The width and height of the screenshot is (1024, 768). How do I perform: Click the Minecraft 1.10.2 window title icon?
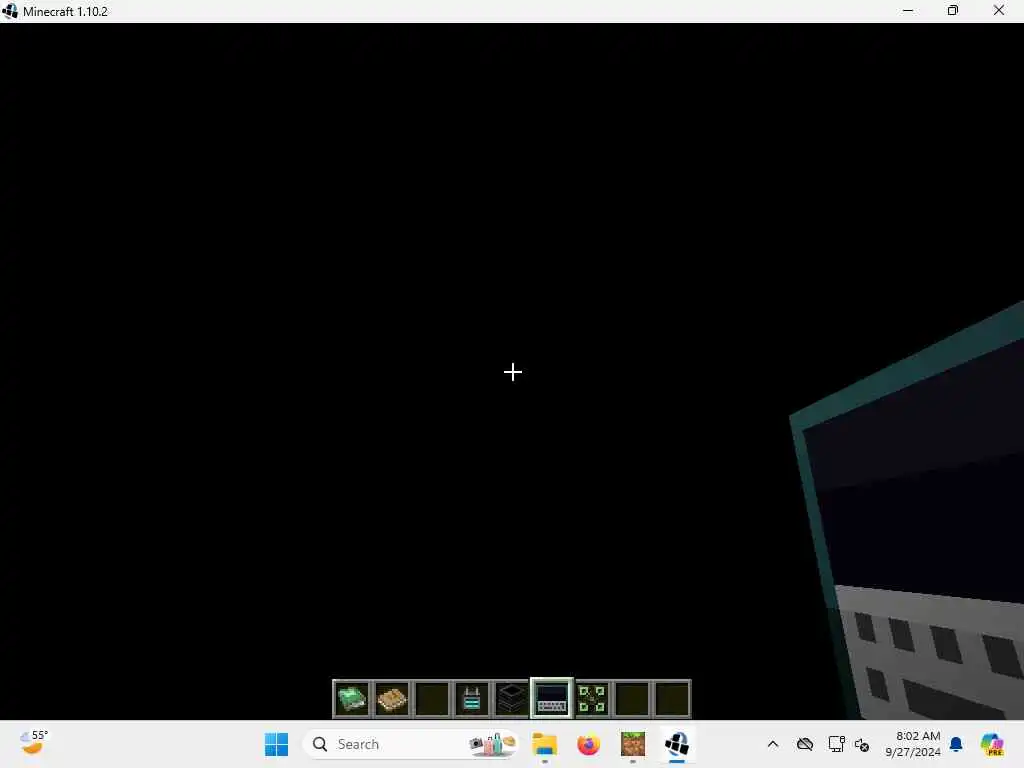[10, 11]
